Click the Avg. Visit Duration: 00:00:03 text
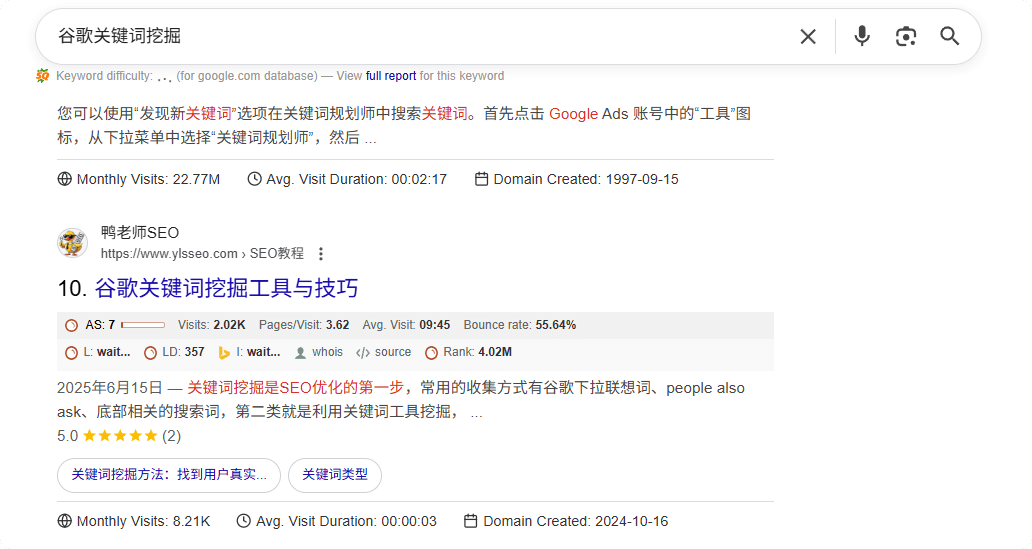 [x=346, y=521]
